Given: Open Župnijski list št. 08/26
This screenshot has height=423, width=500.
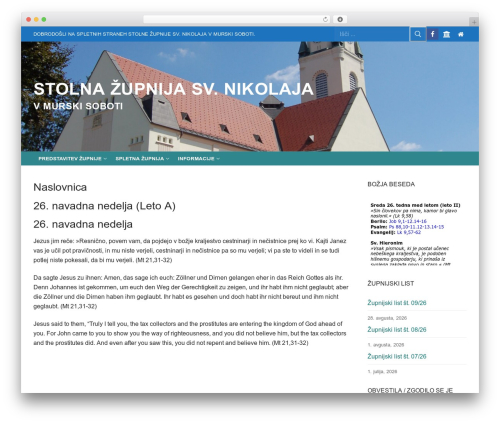Looking at the screenshot, I should pyautogui.click(x=397, y=329).
